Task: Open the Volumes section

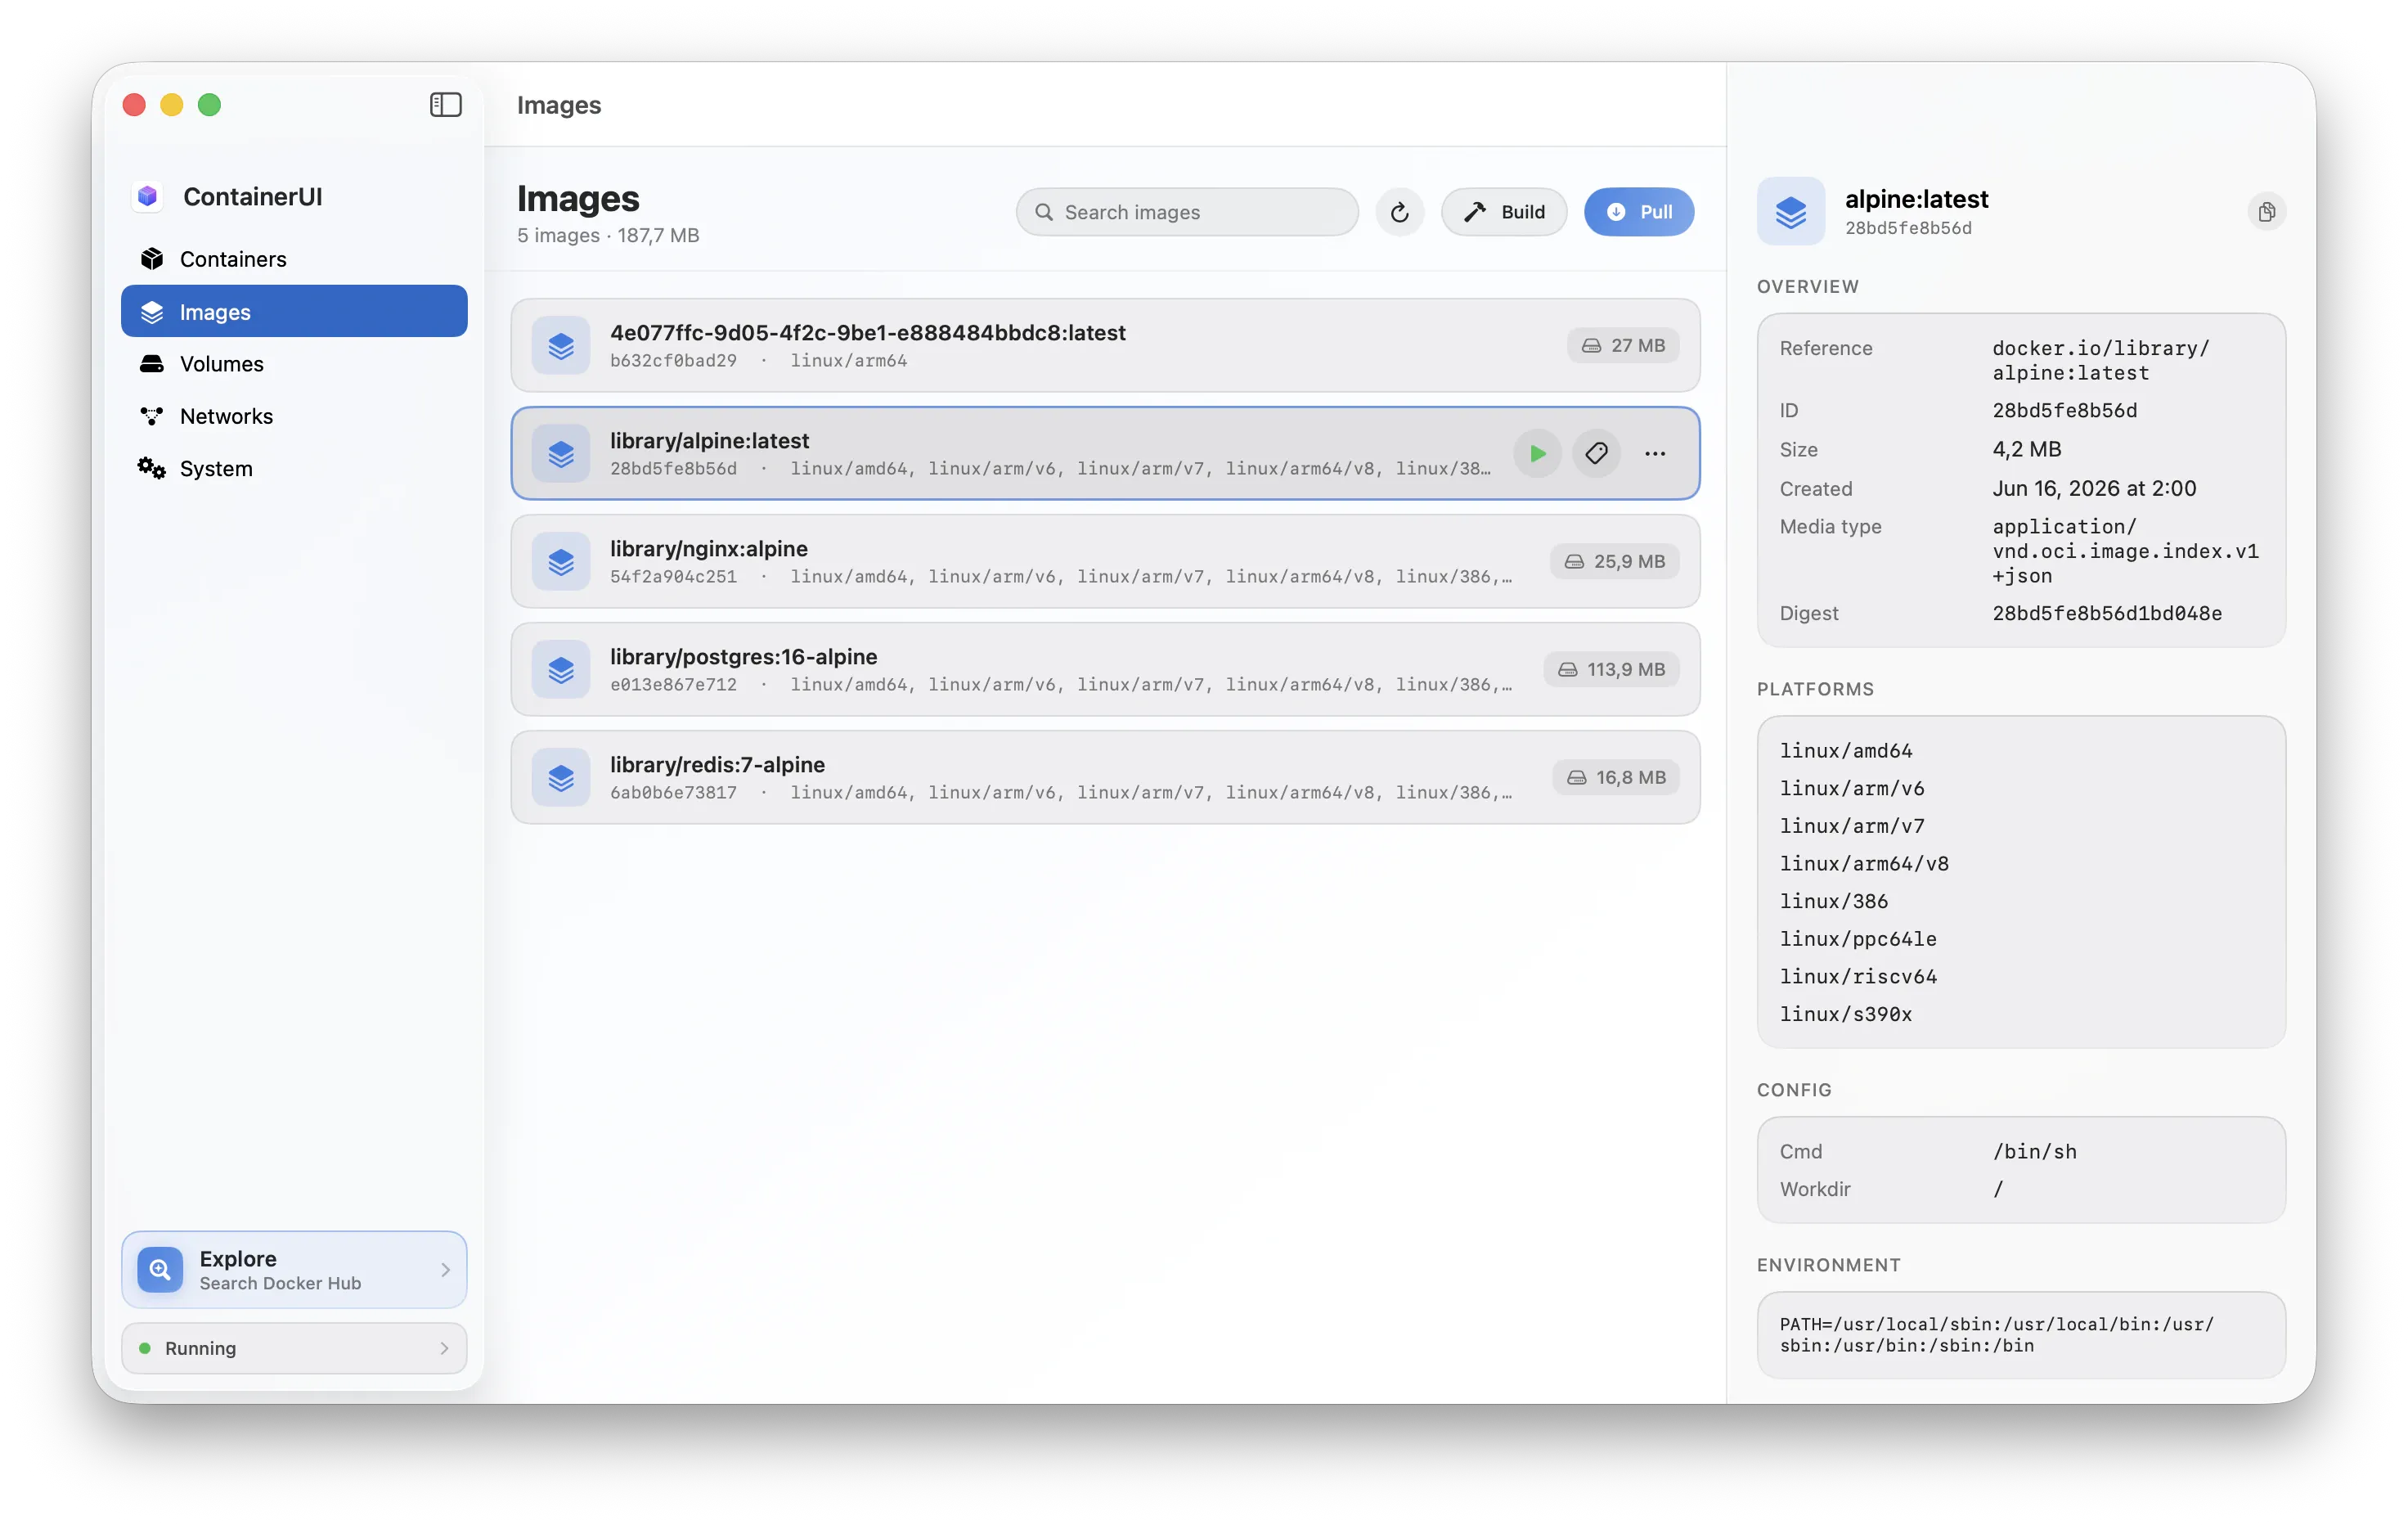Action: pos(294,364)
